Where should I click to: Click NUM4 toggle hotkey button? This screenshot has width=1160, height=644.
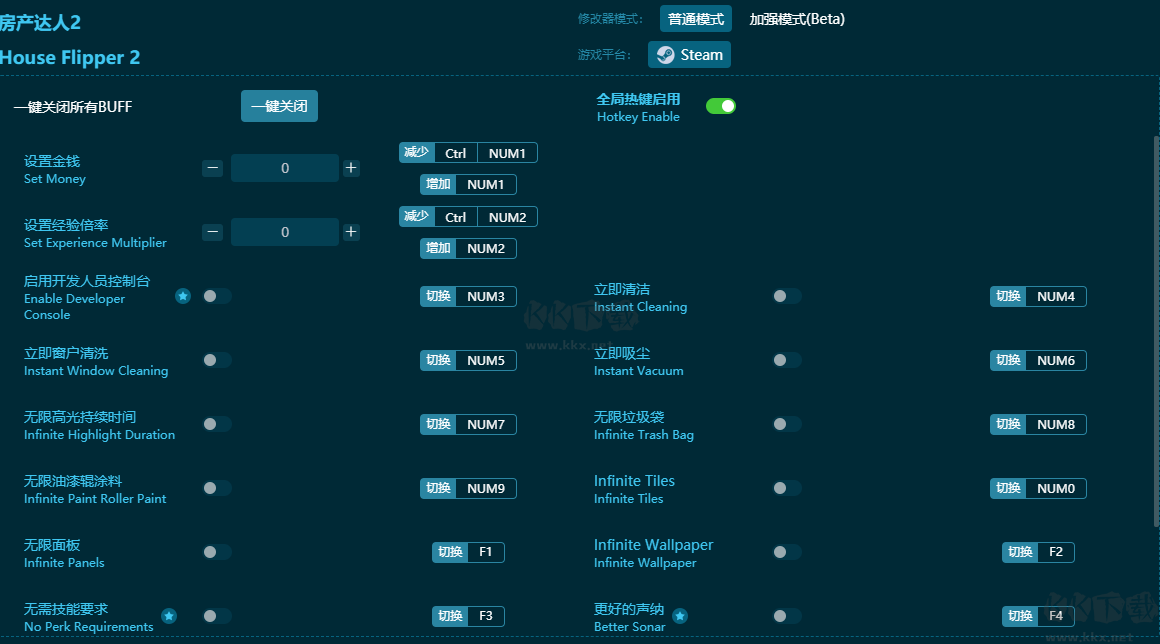tap(1038, 296)
